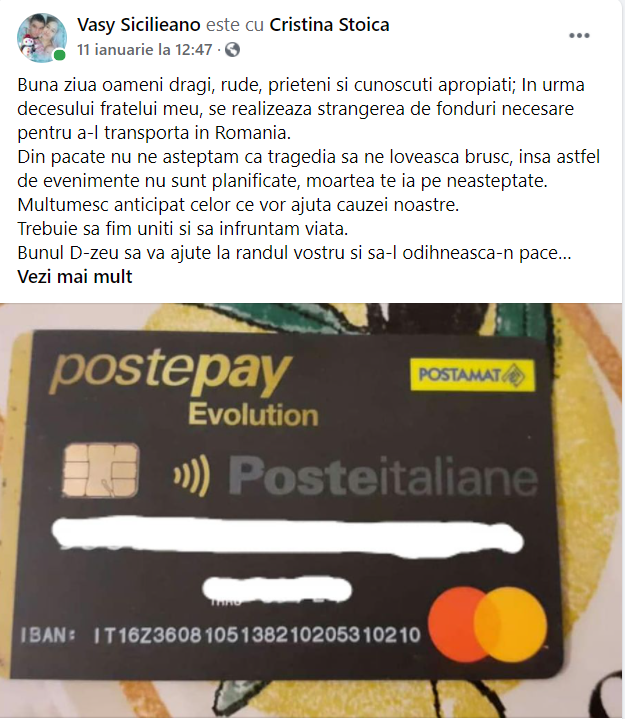Click the grey Posteitaliane wordmark
Image resolution: width=625 pixels, height=719 pixels.
(x=383, y=477)
